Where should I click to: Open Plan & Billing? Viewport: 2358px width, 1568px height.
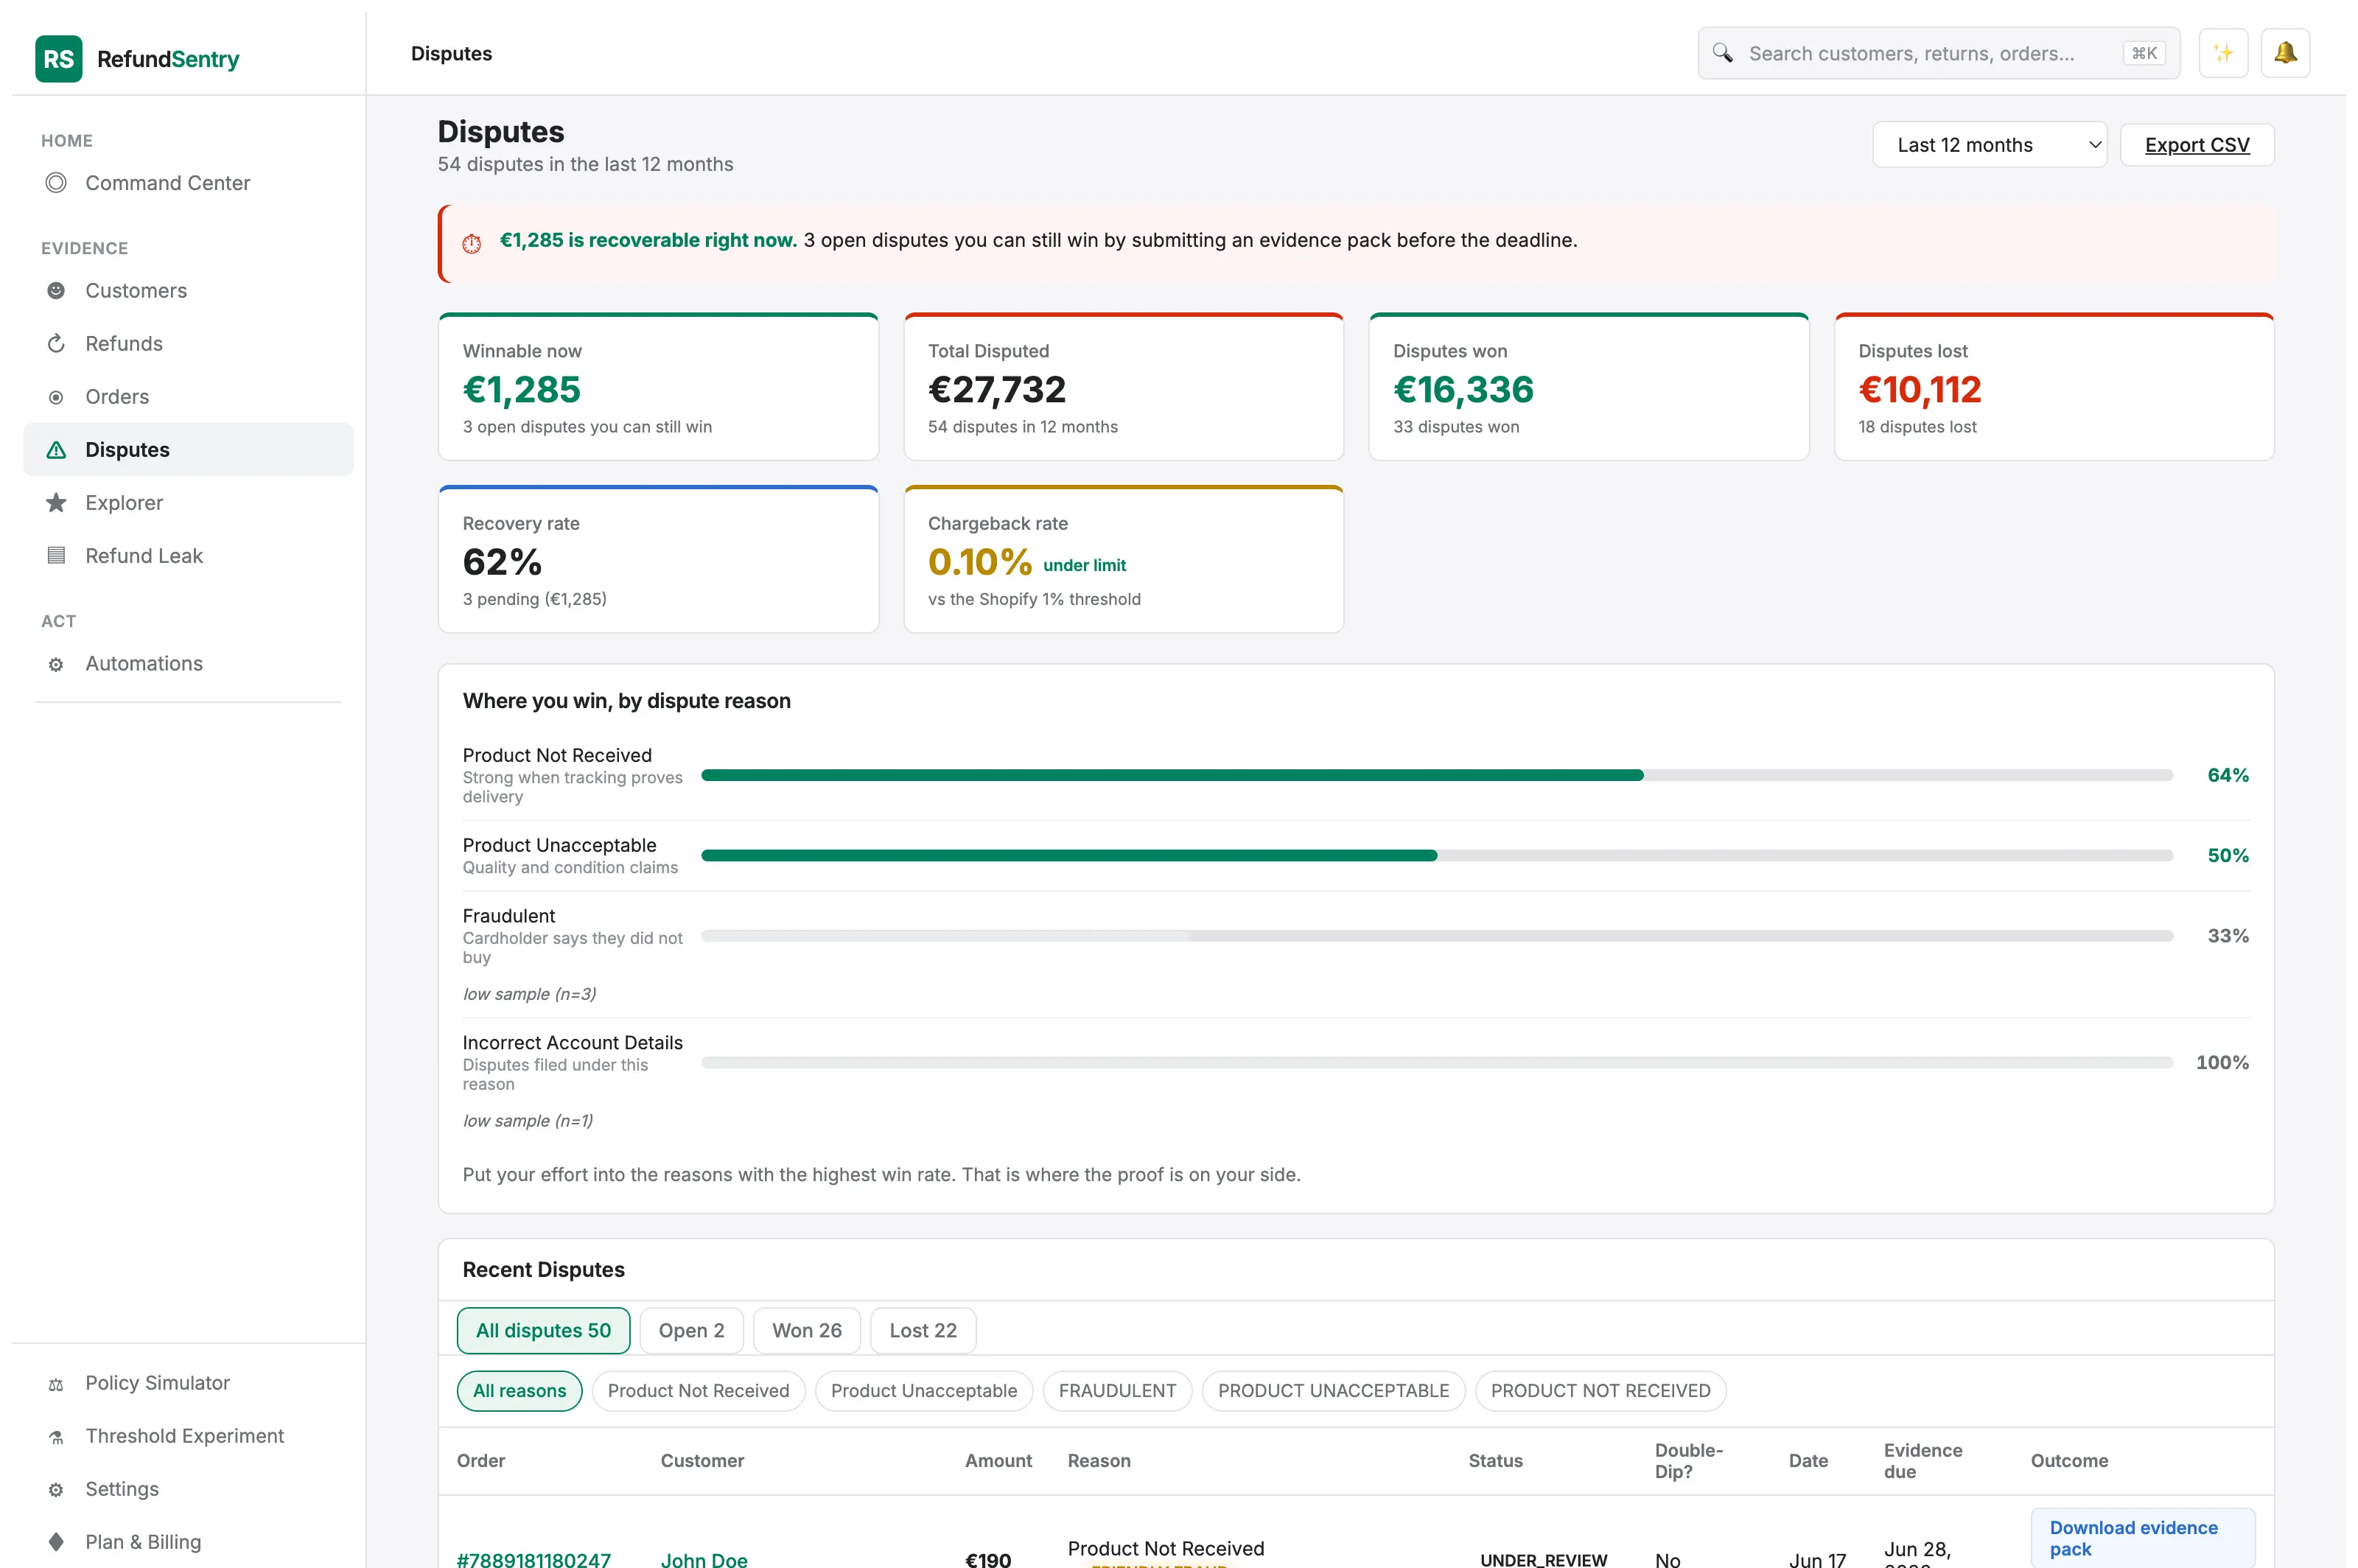(188, 1542)
